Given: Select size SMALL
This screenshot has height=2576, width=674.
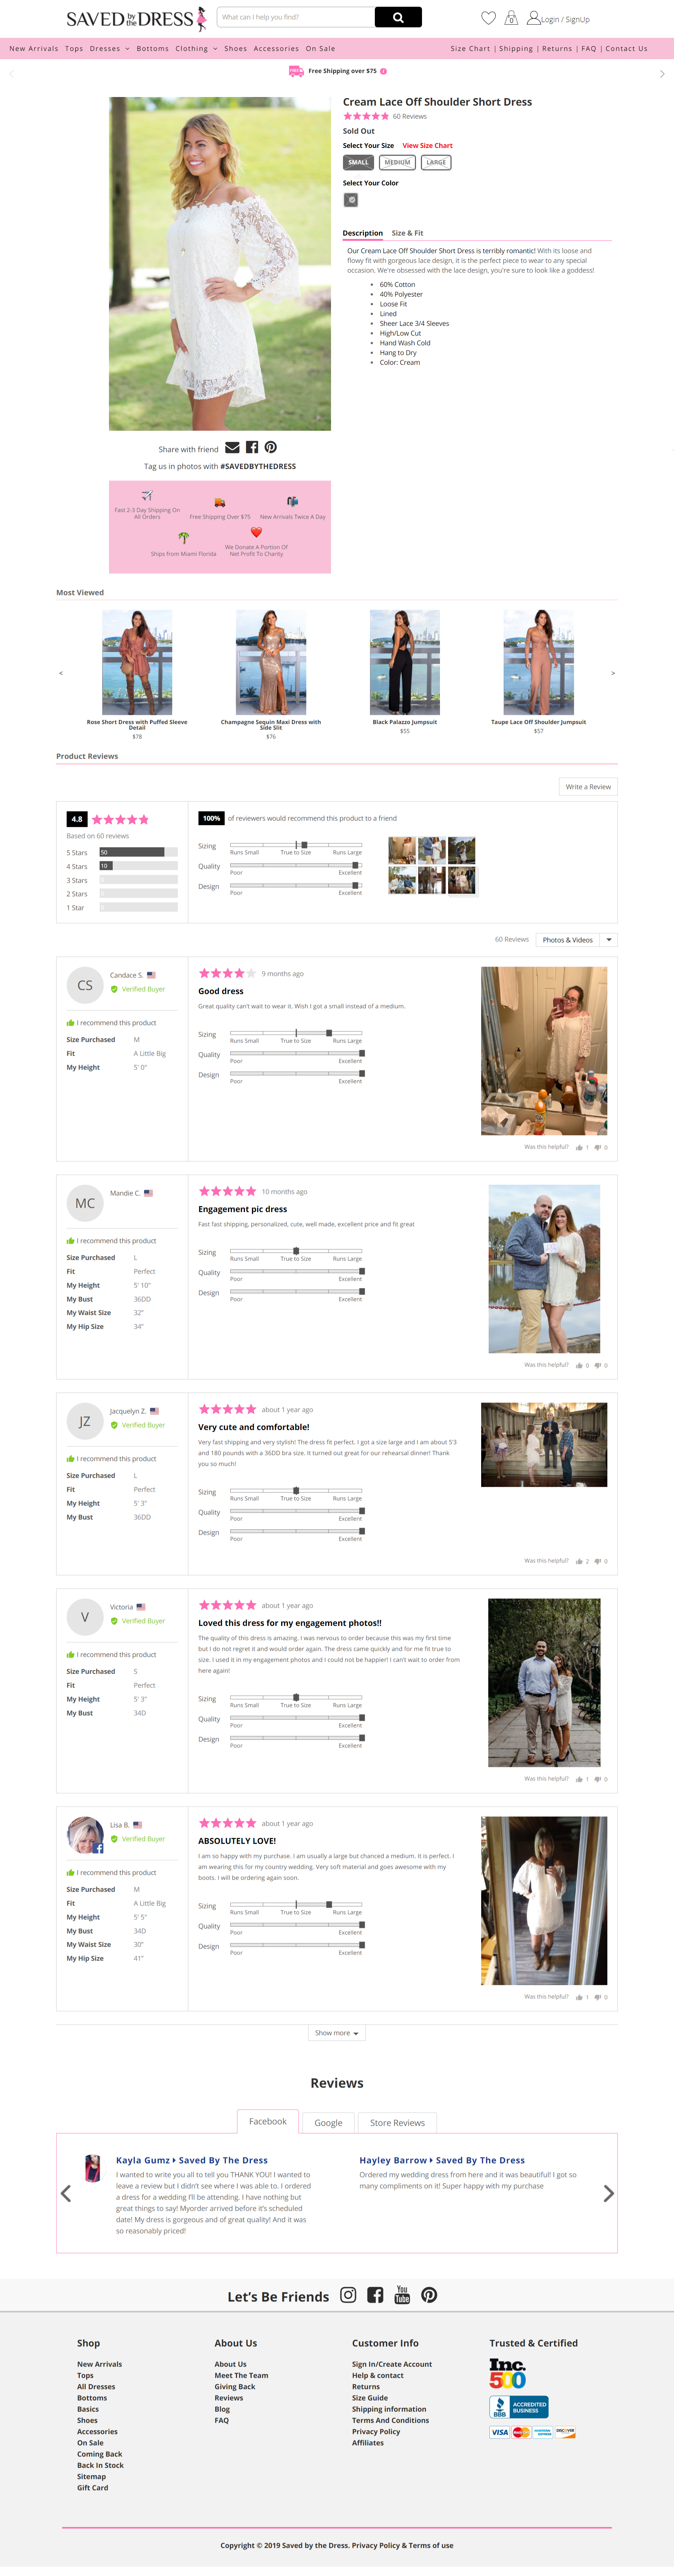Looking at the screenshot, I should tap(358, 162).
